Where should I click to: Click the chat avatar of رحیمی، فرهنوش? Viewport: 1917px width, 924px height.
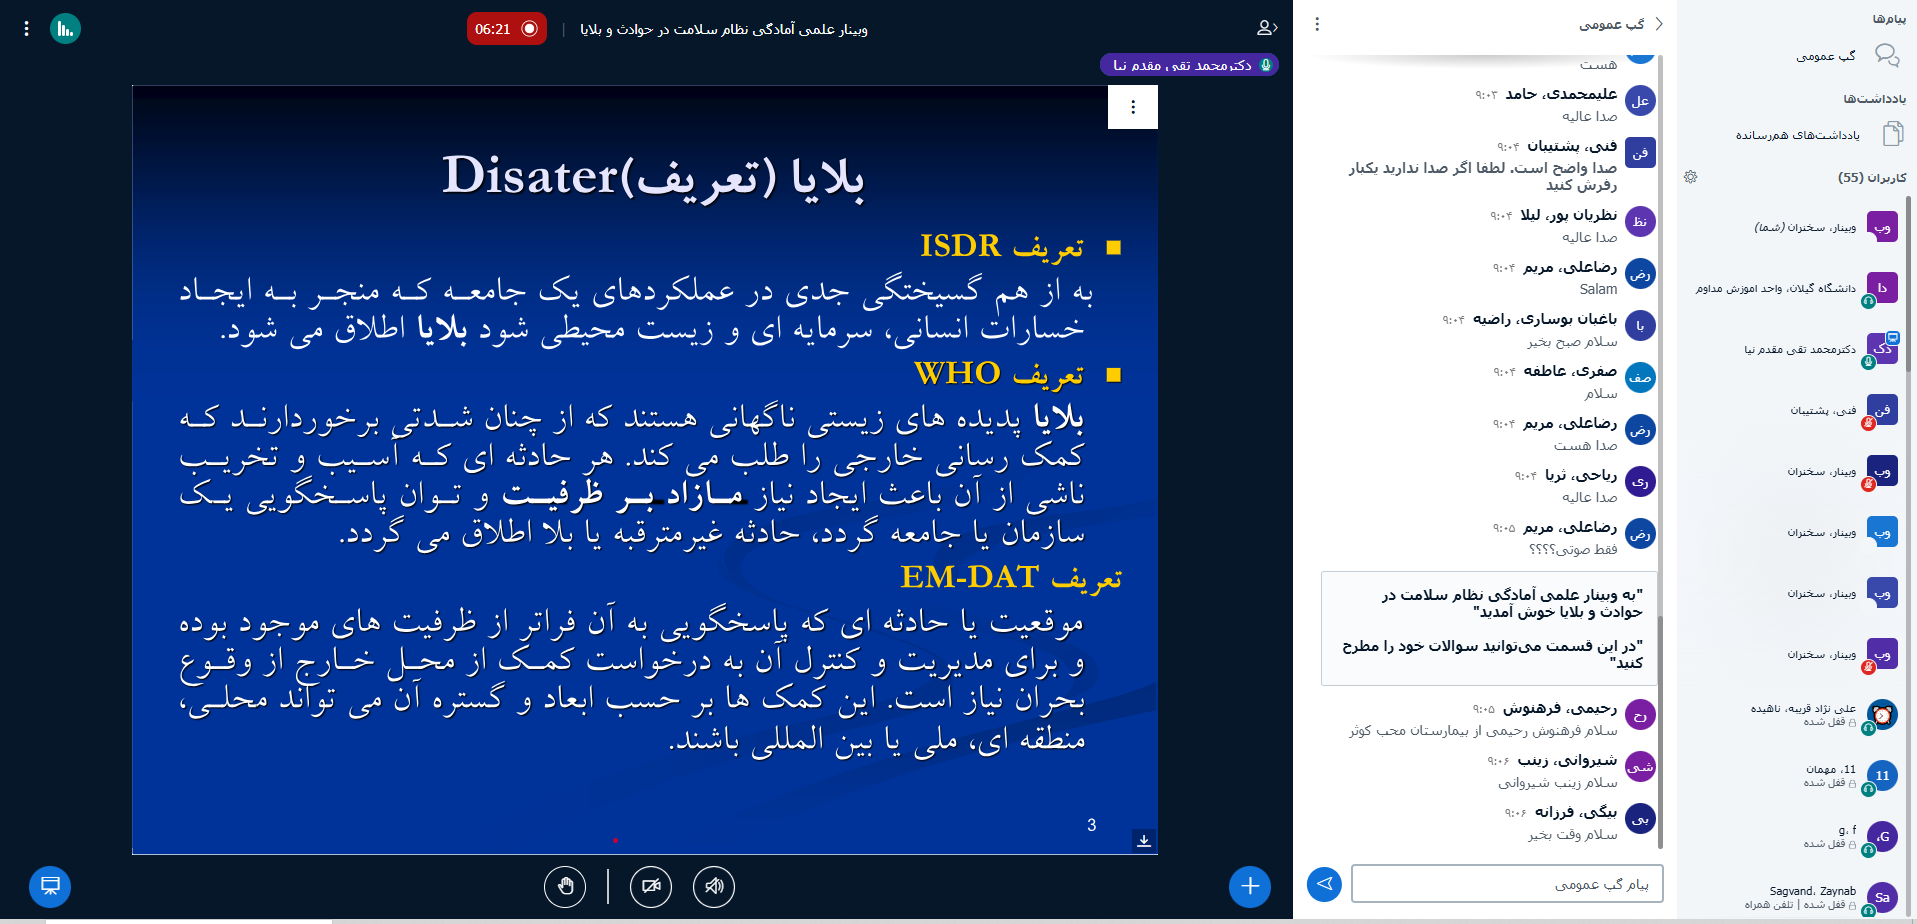(1640, 715)
